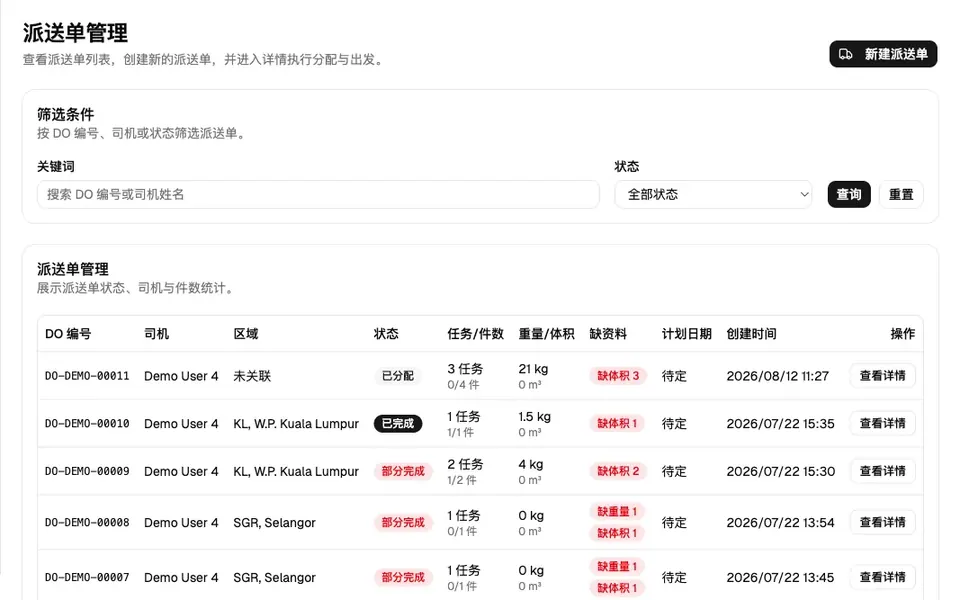This screenshot has height=600, width=960.
Task: Click the 查询 button
Action: tap(849, 195)
